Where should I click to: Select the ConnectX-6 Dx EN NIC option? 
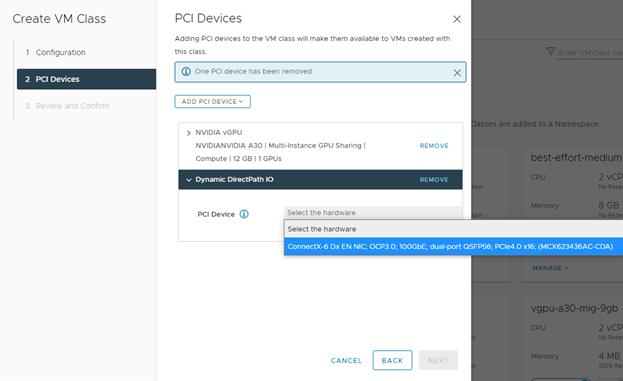pyautogui.click(x=453, y=246)
